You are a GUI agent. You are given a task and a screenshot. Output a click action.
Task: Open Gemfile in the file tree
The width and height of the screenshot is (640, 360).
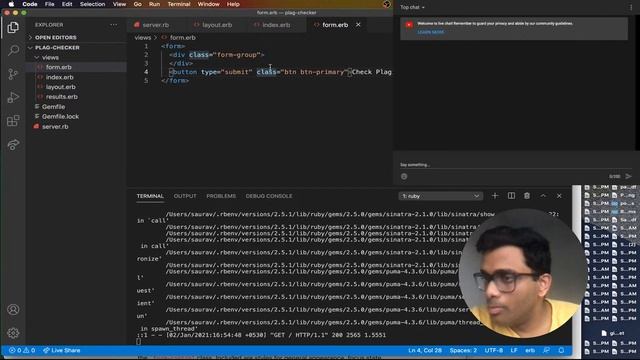pyautogui.click(x=53, y=107)
